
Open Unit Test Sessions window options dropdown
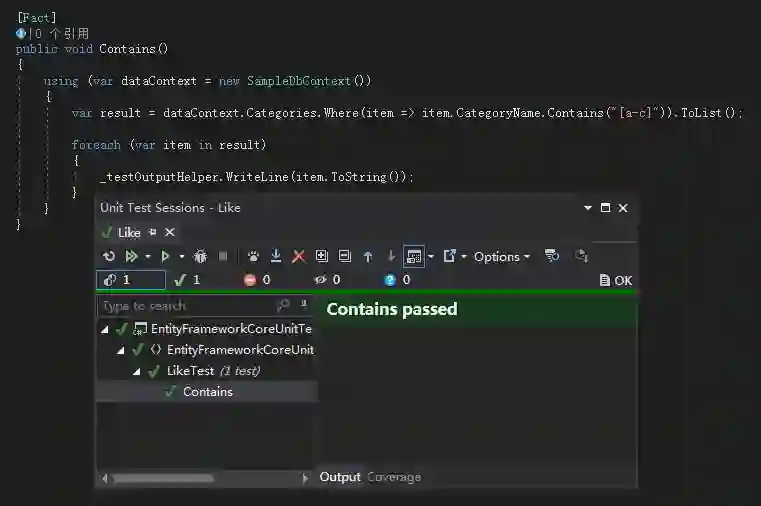click(588, 208)
